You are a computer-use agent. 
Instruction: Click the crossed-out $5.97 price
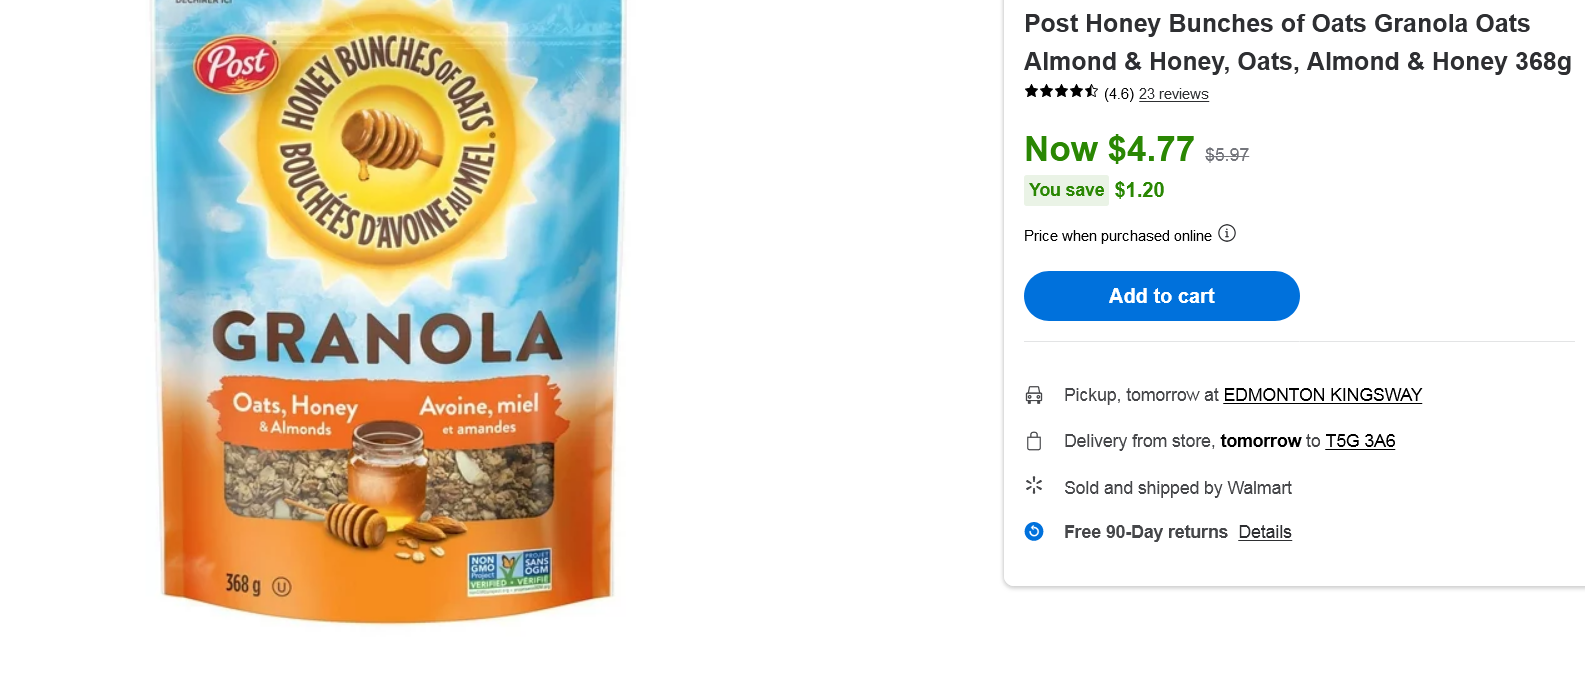coord(1226,155)
